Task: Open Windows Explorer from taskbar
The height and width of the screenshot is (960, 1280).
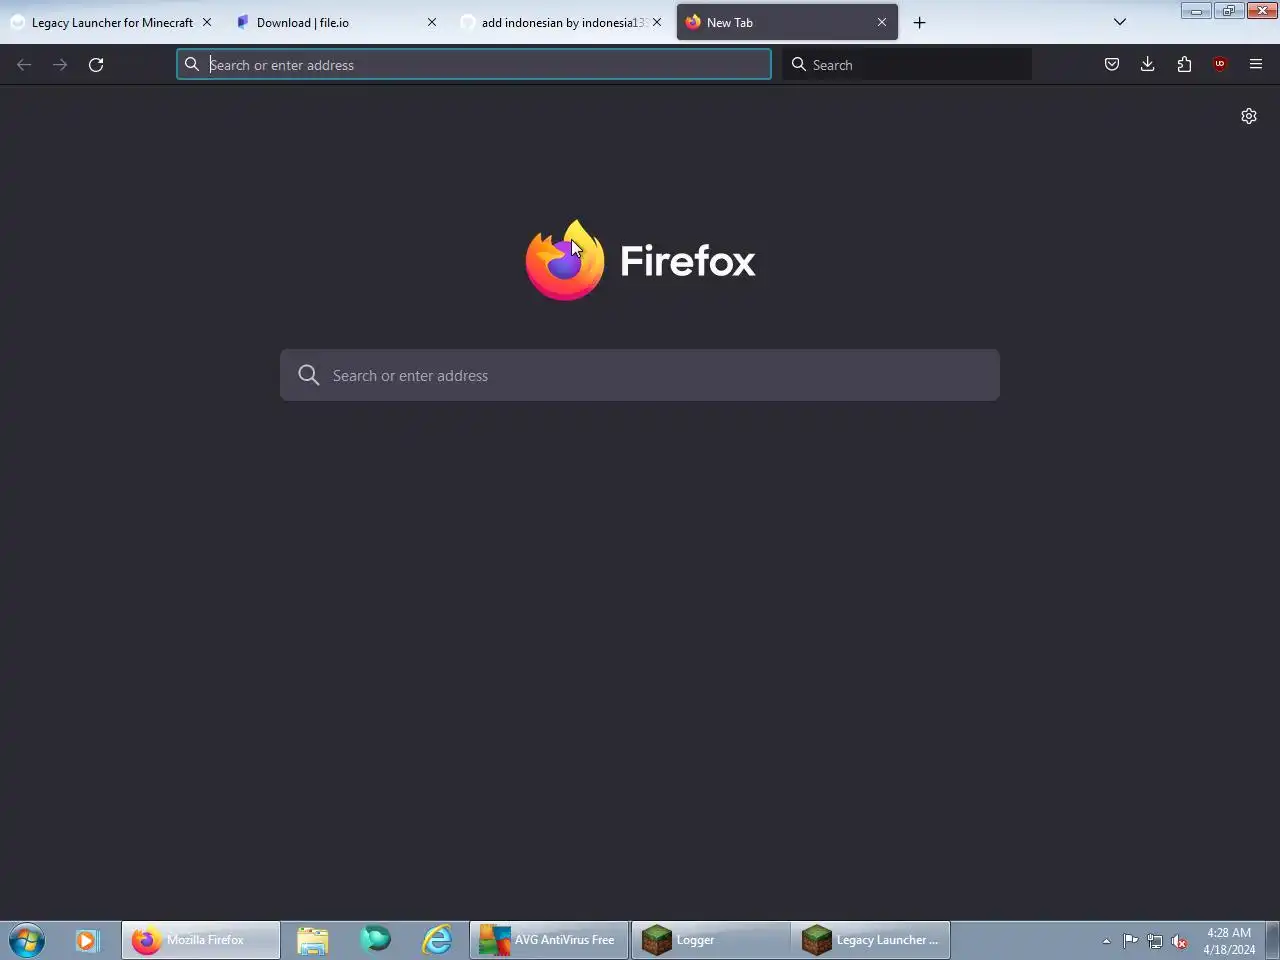Action: [x=313, y=940]
